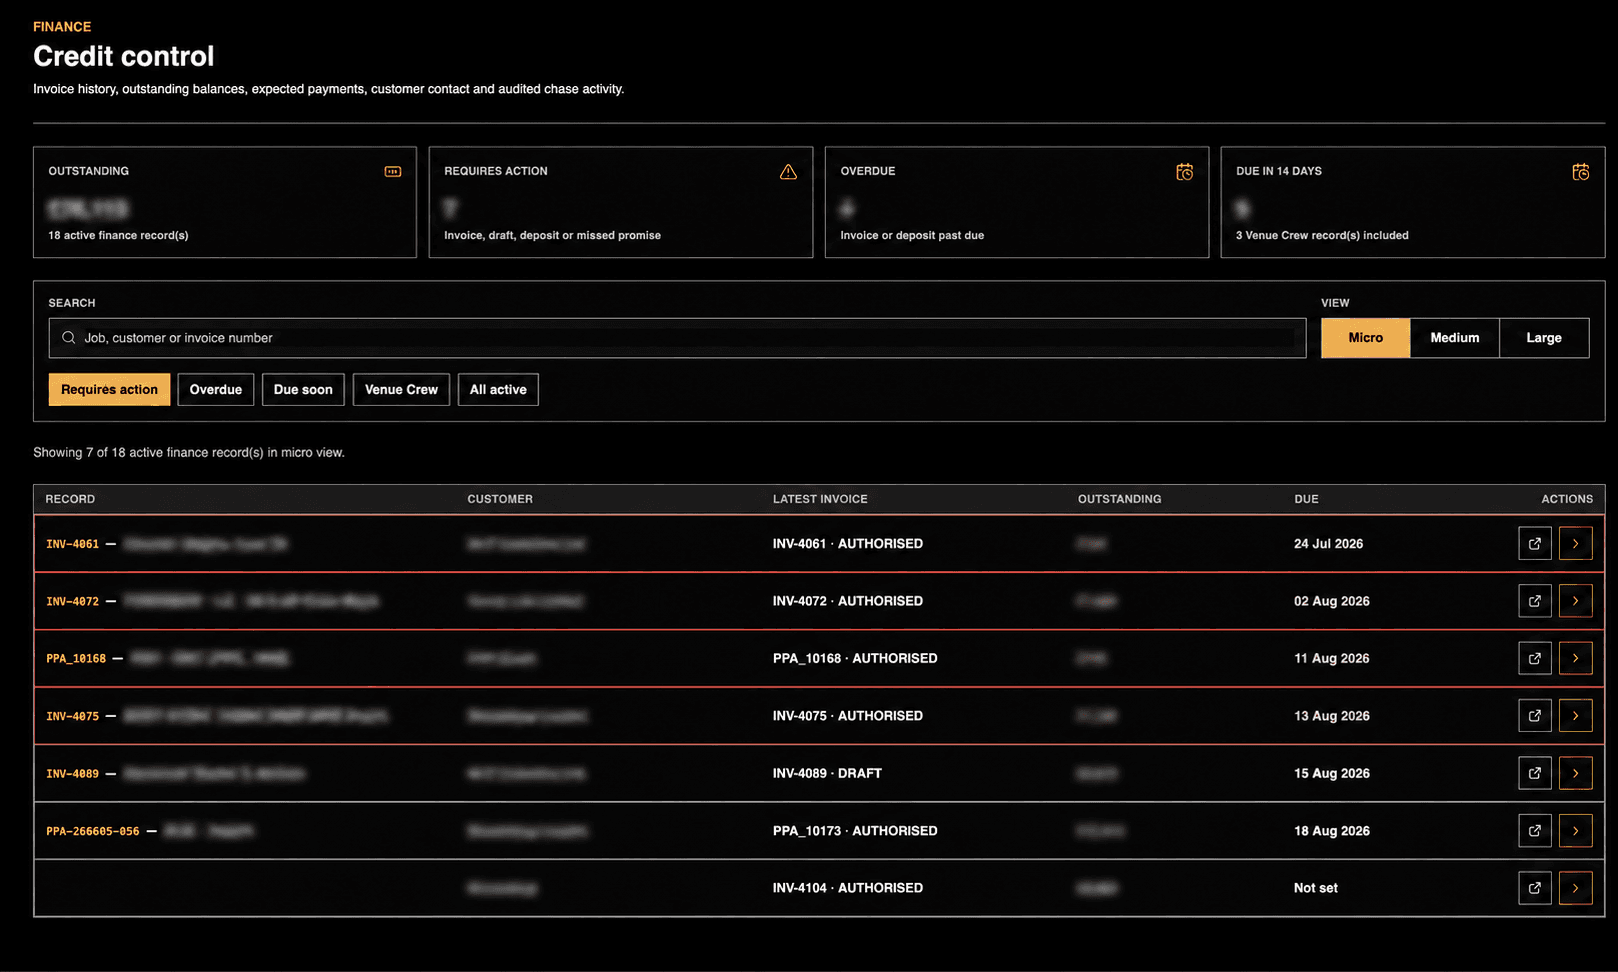
Task: Expand details chevron for INV-4072 row
Action: pos(1576,601)
